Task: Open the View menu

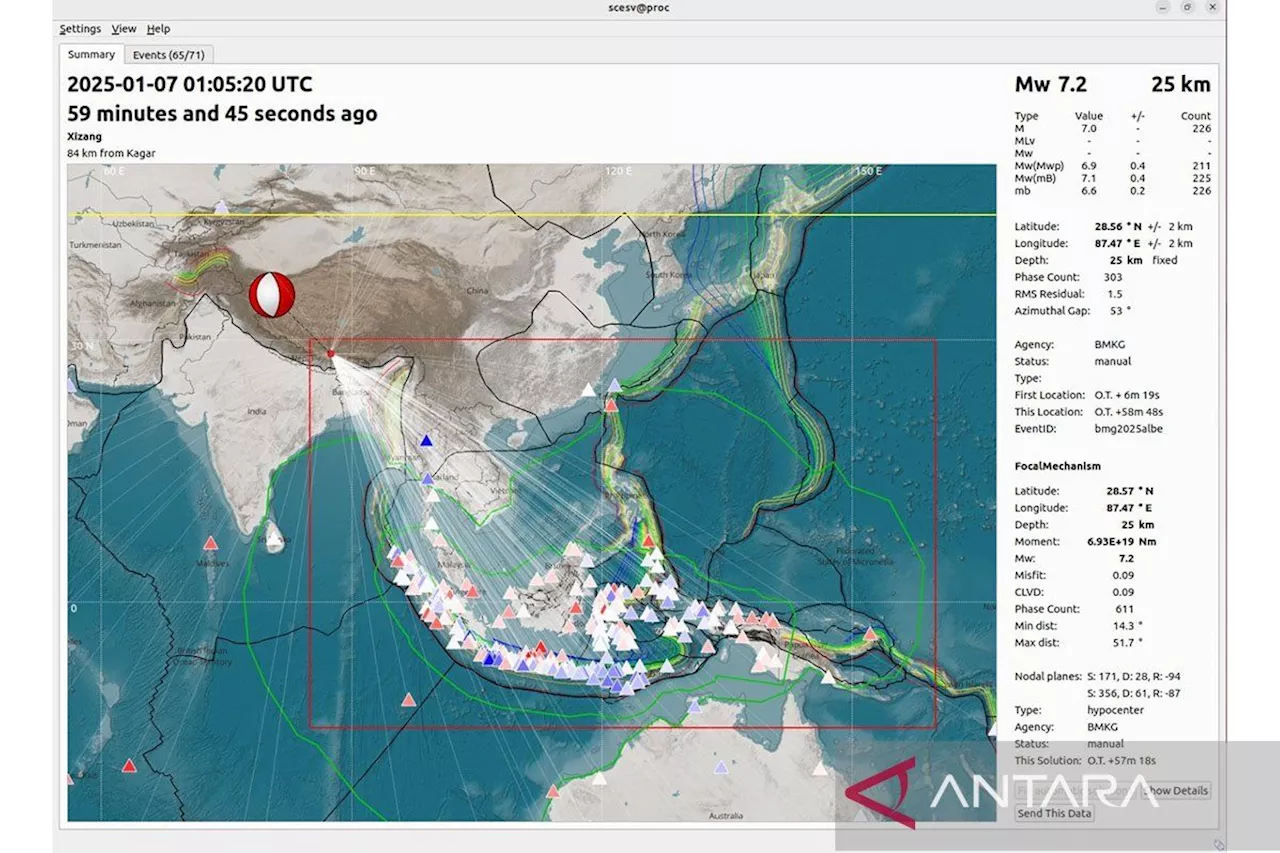Action: coord(124,29)
